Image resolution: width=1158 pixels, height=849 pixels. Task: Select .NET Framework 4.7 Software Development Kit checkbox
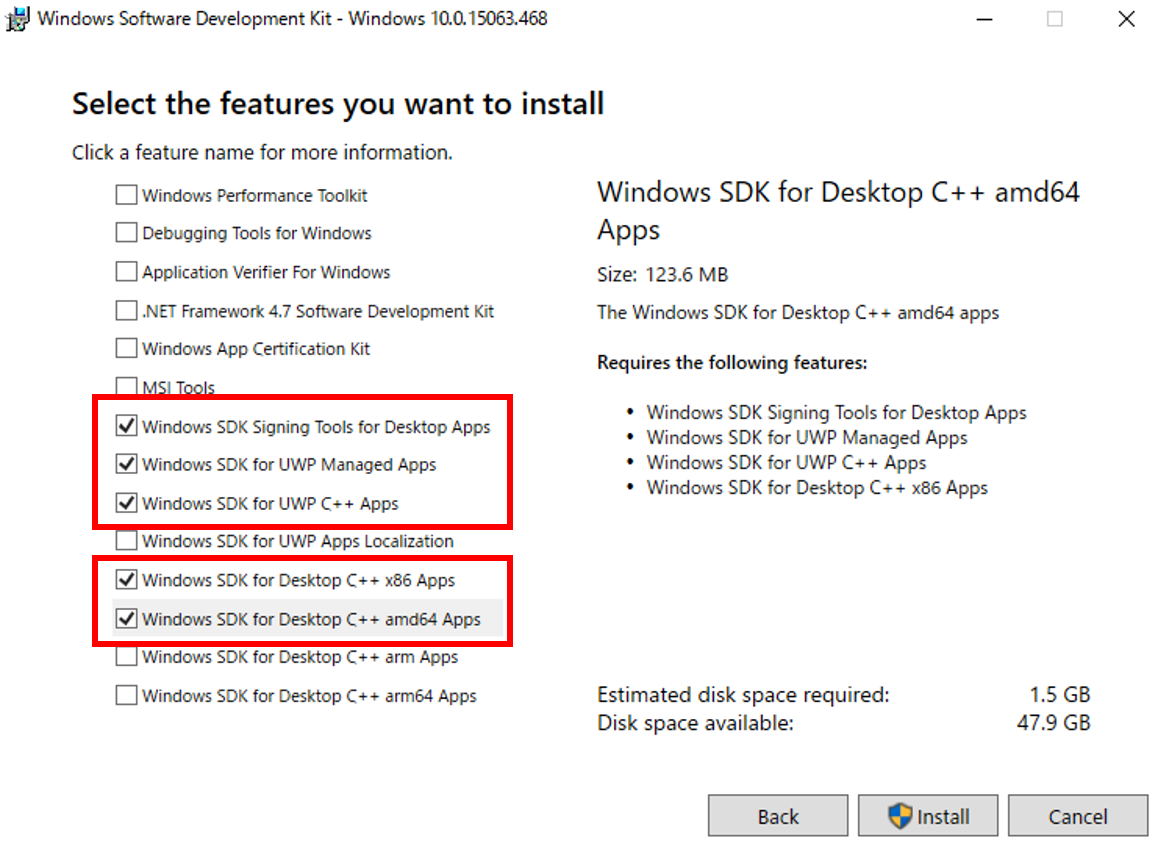click(x=126, y=310)
